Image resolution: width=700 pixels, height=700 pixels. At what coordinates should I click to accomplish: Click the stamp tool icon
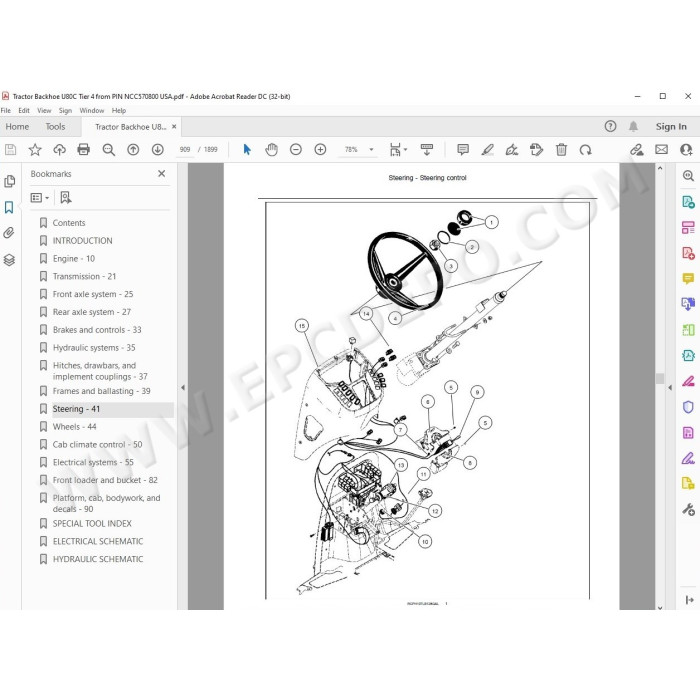(x=536, y=150)
